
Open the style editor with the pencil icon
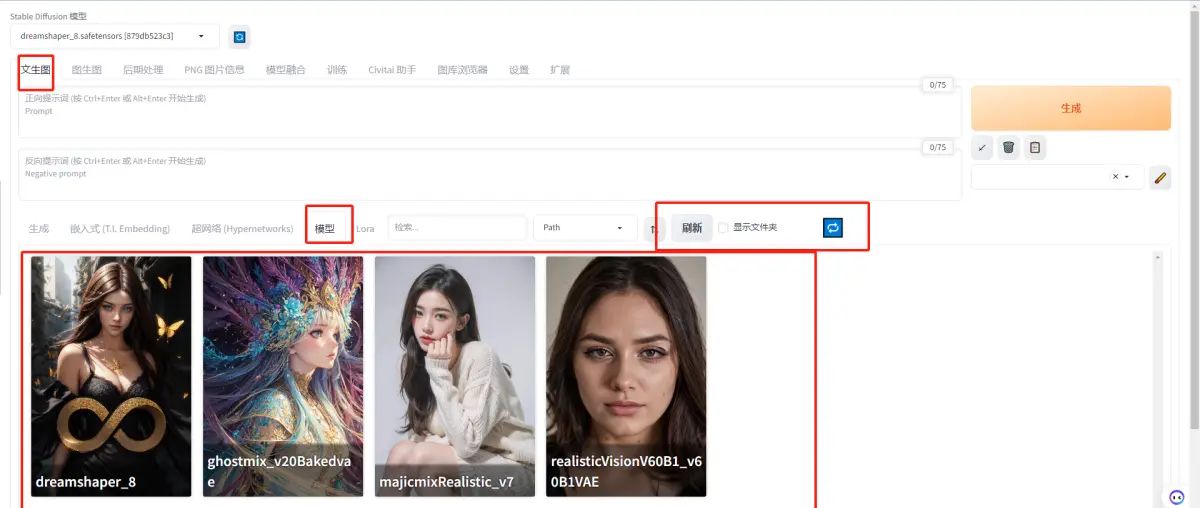pyautogui.click(x=1160, y=178)
